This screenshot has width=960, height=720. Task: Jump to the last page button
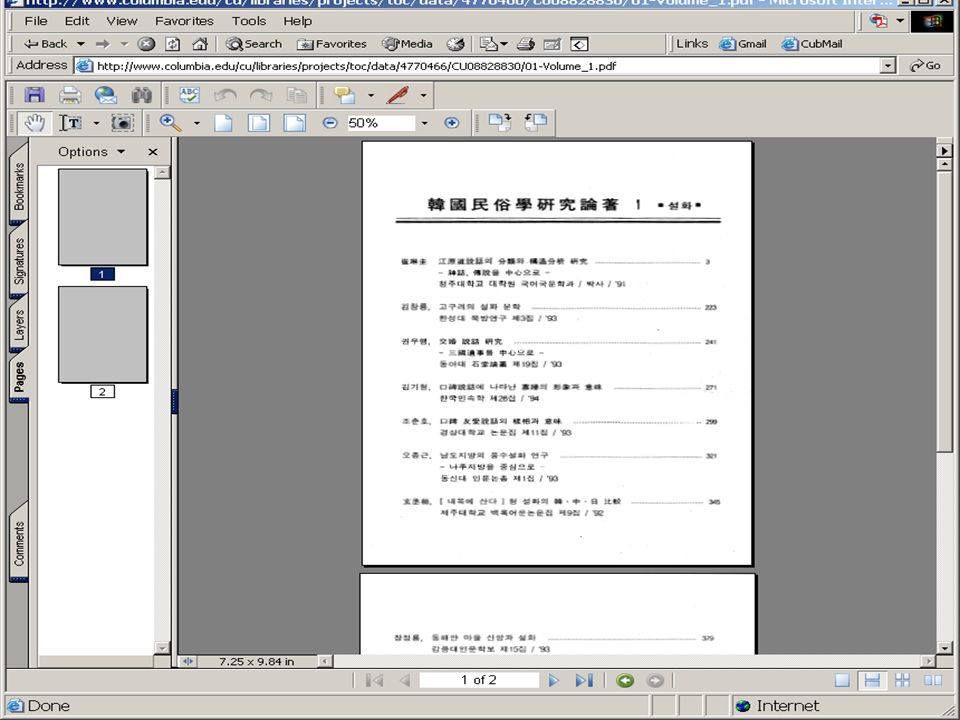(584, 680)
